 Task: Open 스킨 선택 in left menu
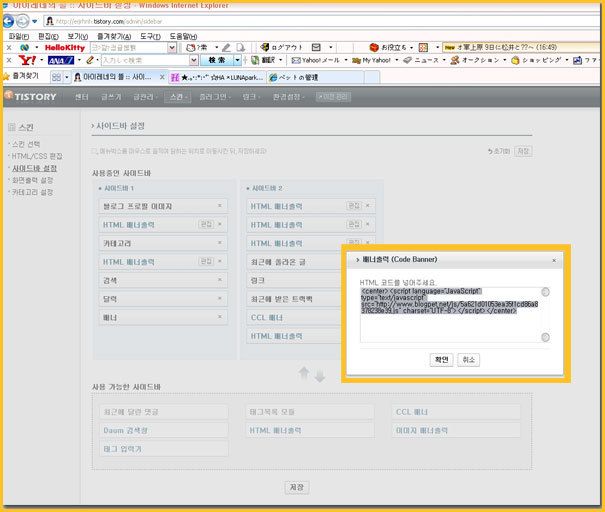click(x=25, y=144)
